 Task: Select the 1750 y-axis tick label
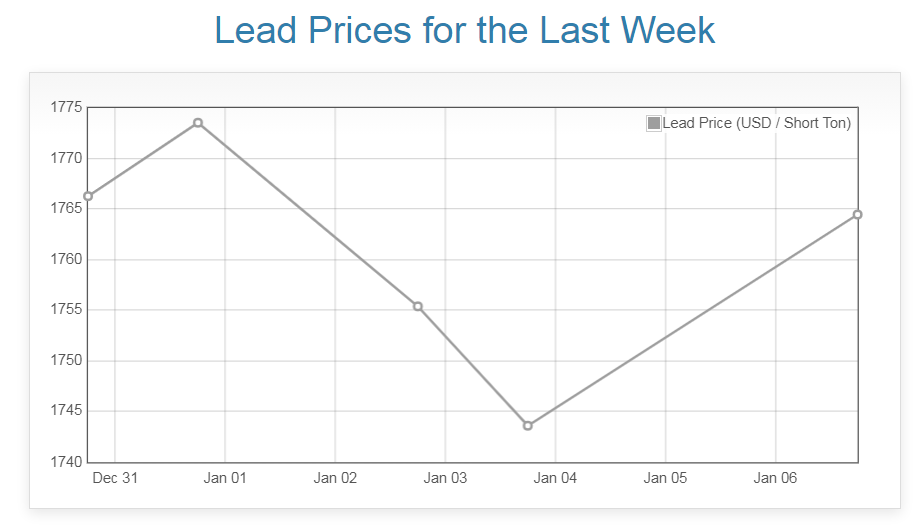(65, 360)
